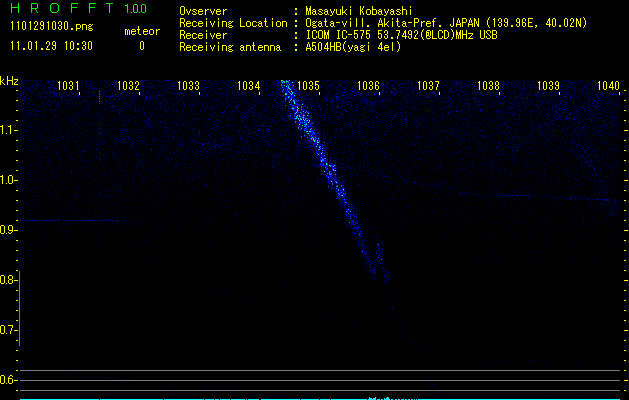The width and height of the screenshot is (629, 400).
Task: Click time axis tick 1035
Action: click(x=308, y=85)
